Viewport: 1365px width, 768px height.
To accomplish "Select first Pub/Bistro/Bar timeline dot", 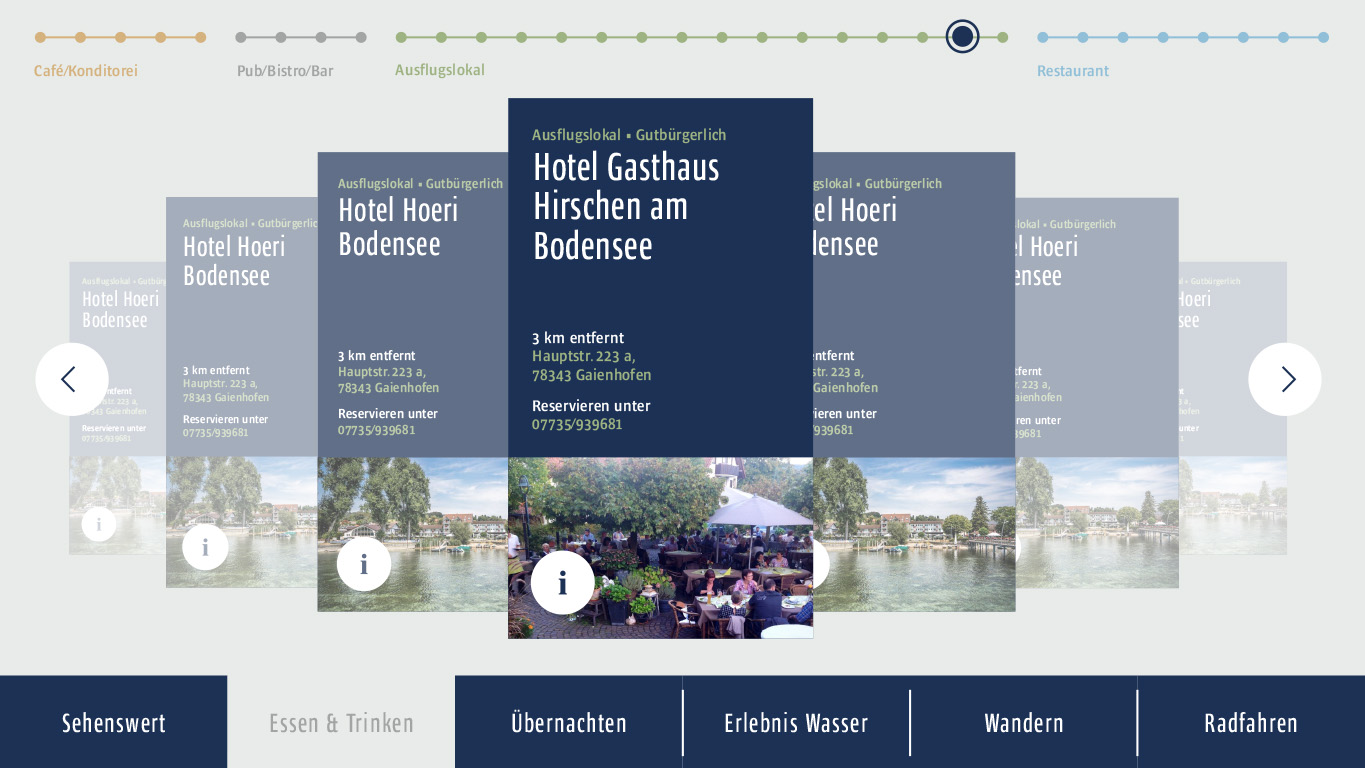I will point(241,38).
